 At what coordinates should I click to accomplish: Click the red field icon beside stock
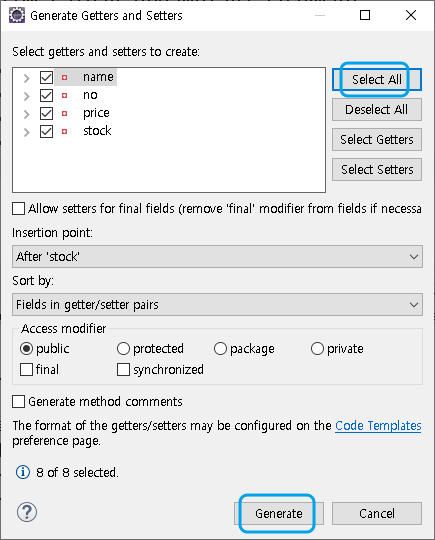click(x=64, y=131)
